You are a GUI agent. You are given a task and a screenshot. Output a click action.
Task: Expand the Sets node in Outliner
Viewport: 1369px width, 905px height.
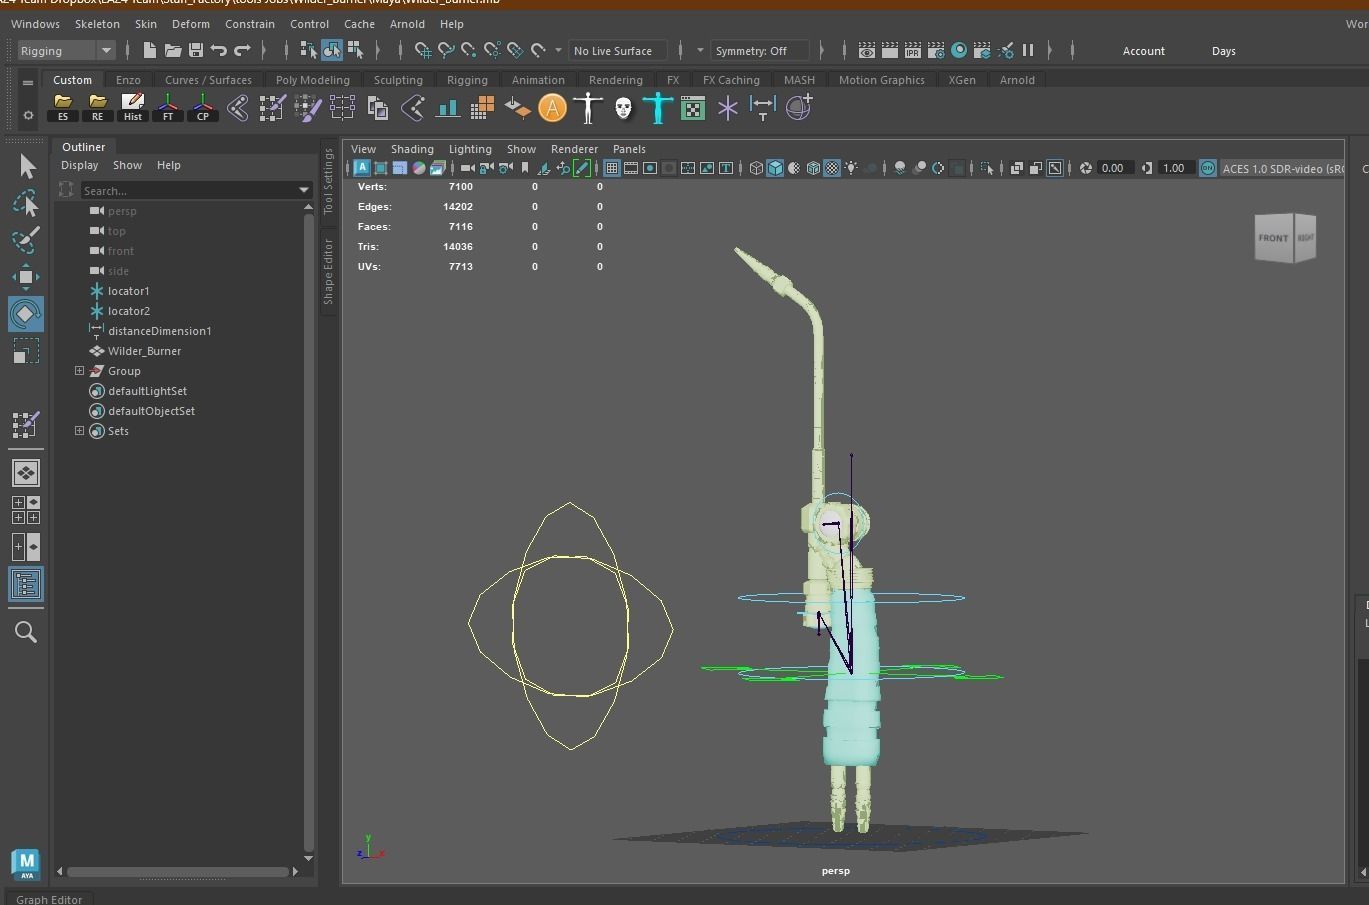coord(80,431)
